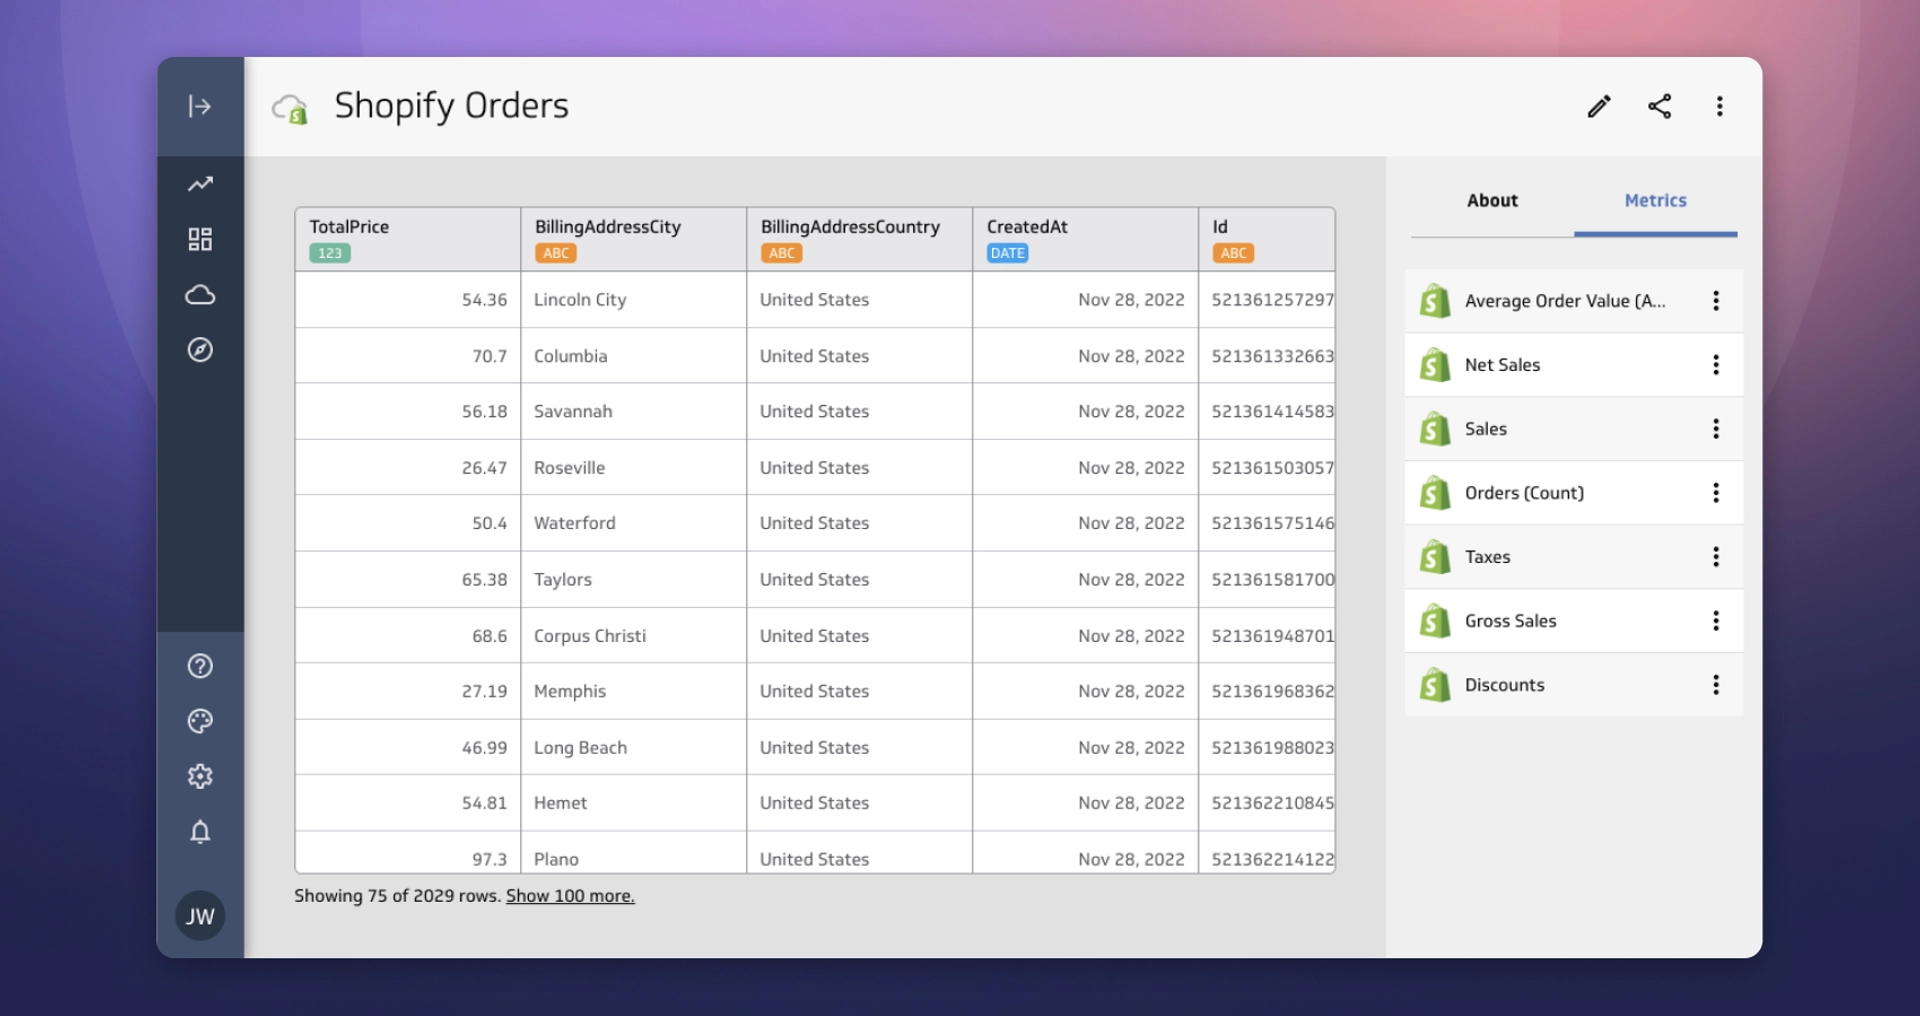Click the 123 type badge under TotalPrice
The image size is (1920, 1016).
point(330,253)
